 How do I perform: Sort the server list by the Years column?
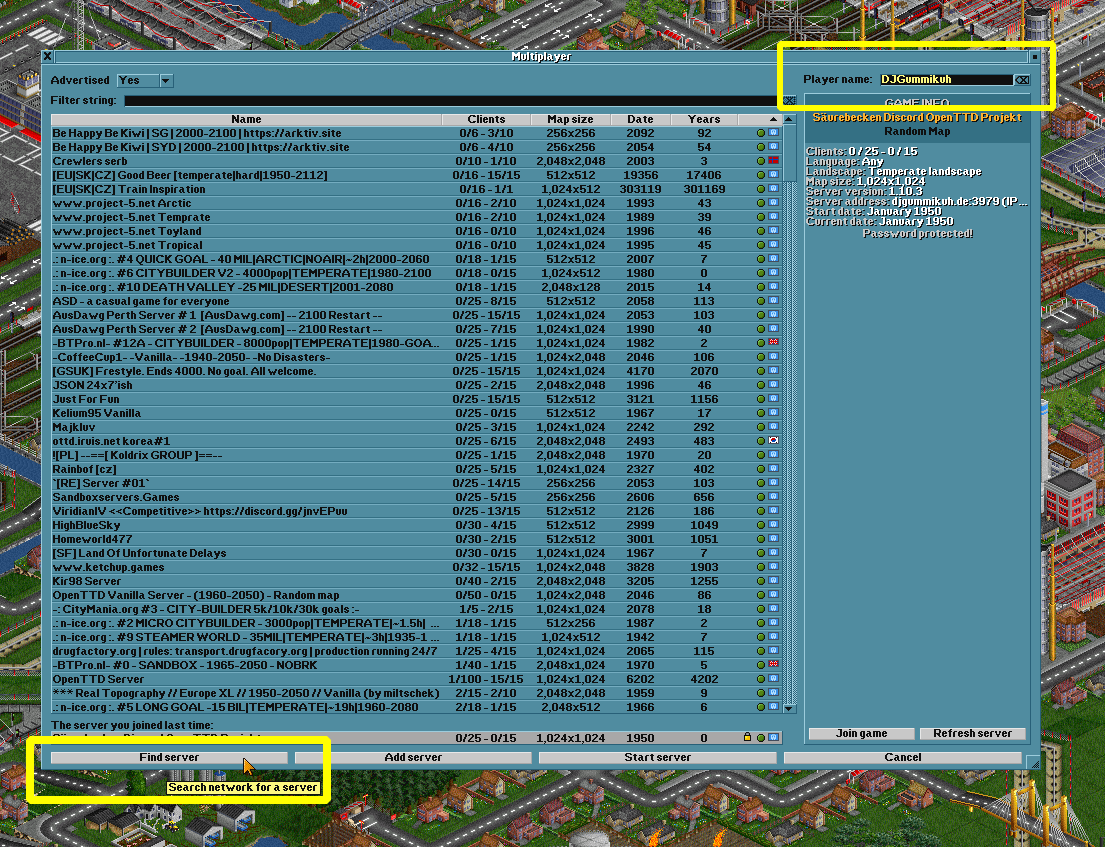click(703, 120)
